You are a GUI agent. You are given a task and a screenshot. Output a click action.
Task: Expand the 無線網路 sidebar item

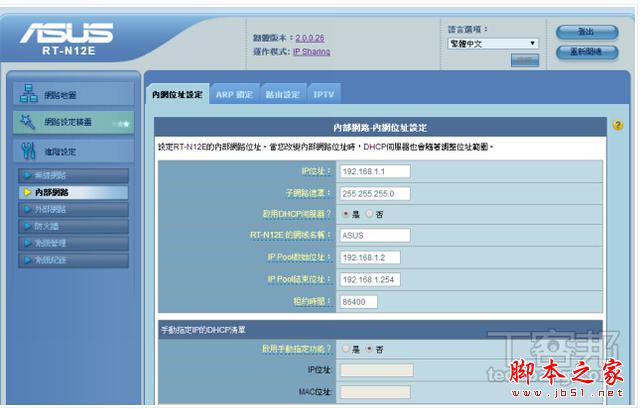(73, 176)
